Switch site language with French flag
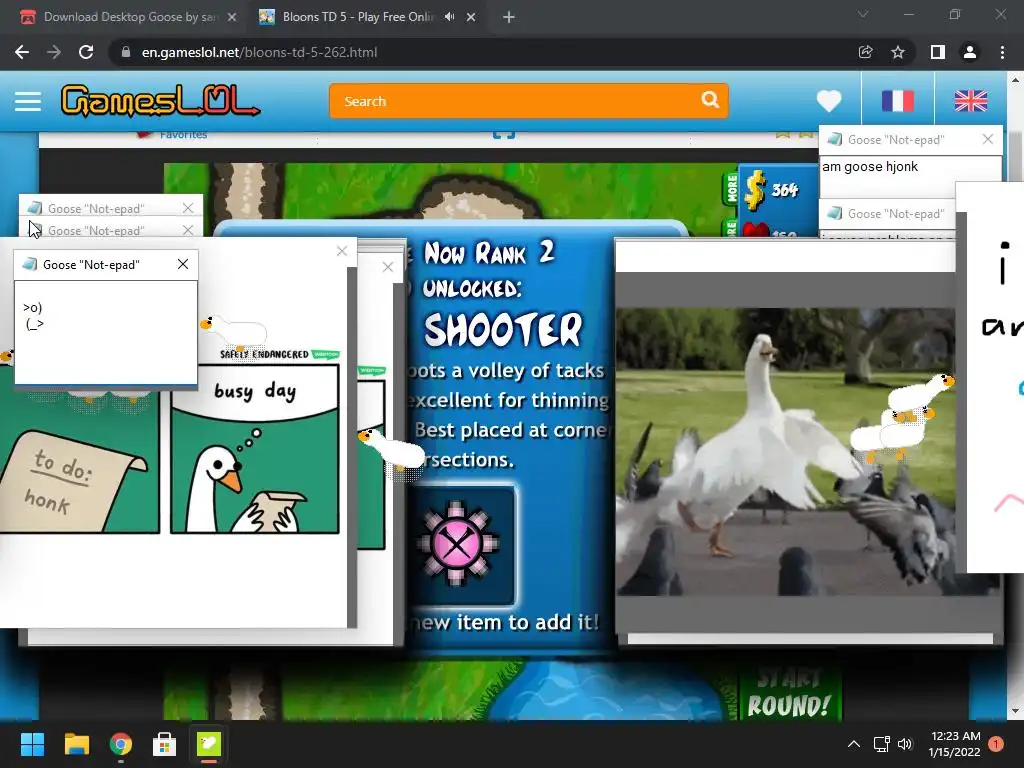Image resolution: width=1024 pixels, height=768 pixels. [897, 101]
